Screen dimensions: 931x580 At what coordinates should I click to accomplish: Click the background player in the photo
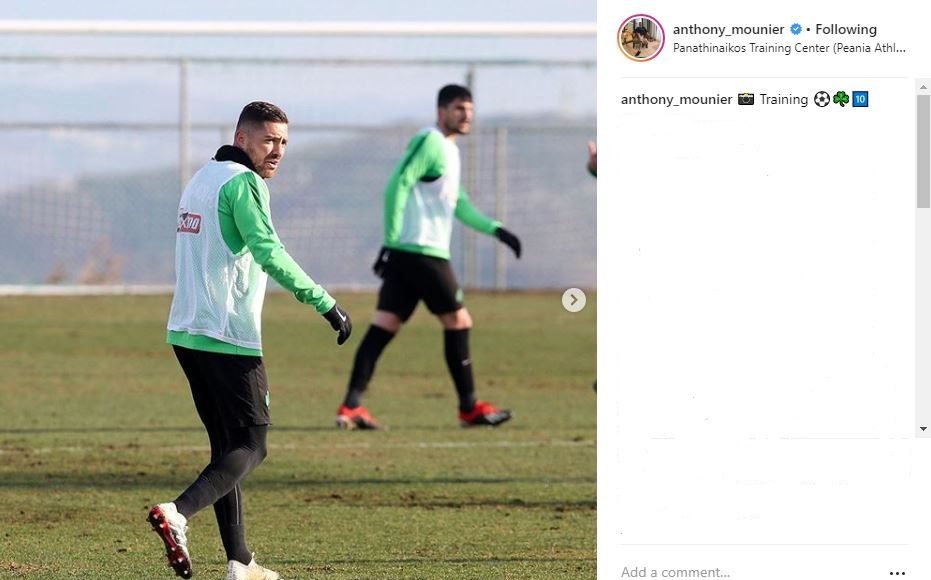[x=429, y=256]
